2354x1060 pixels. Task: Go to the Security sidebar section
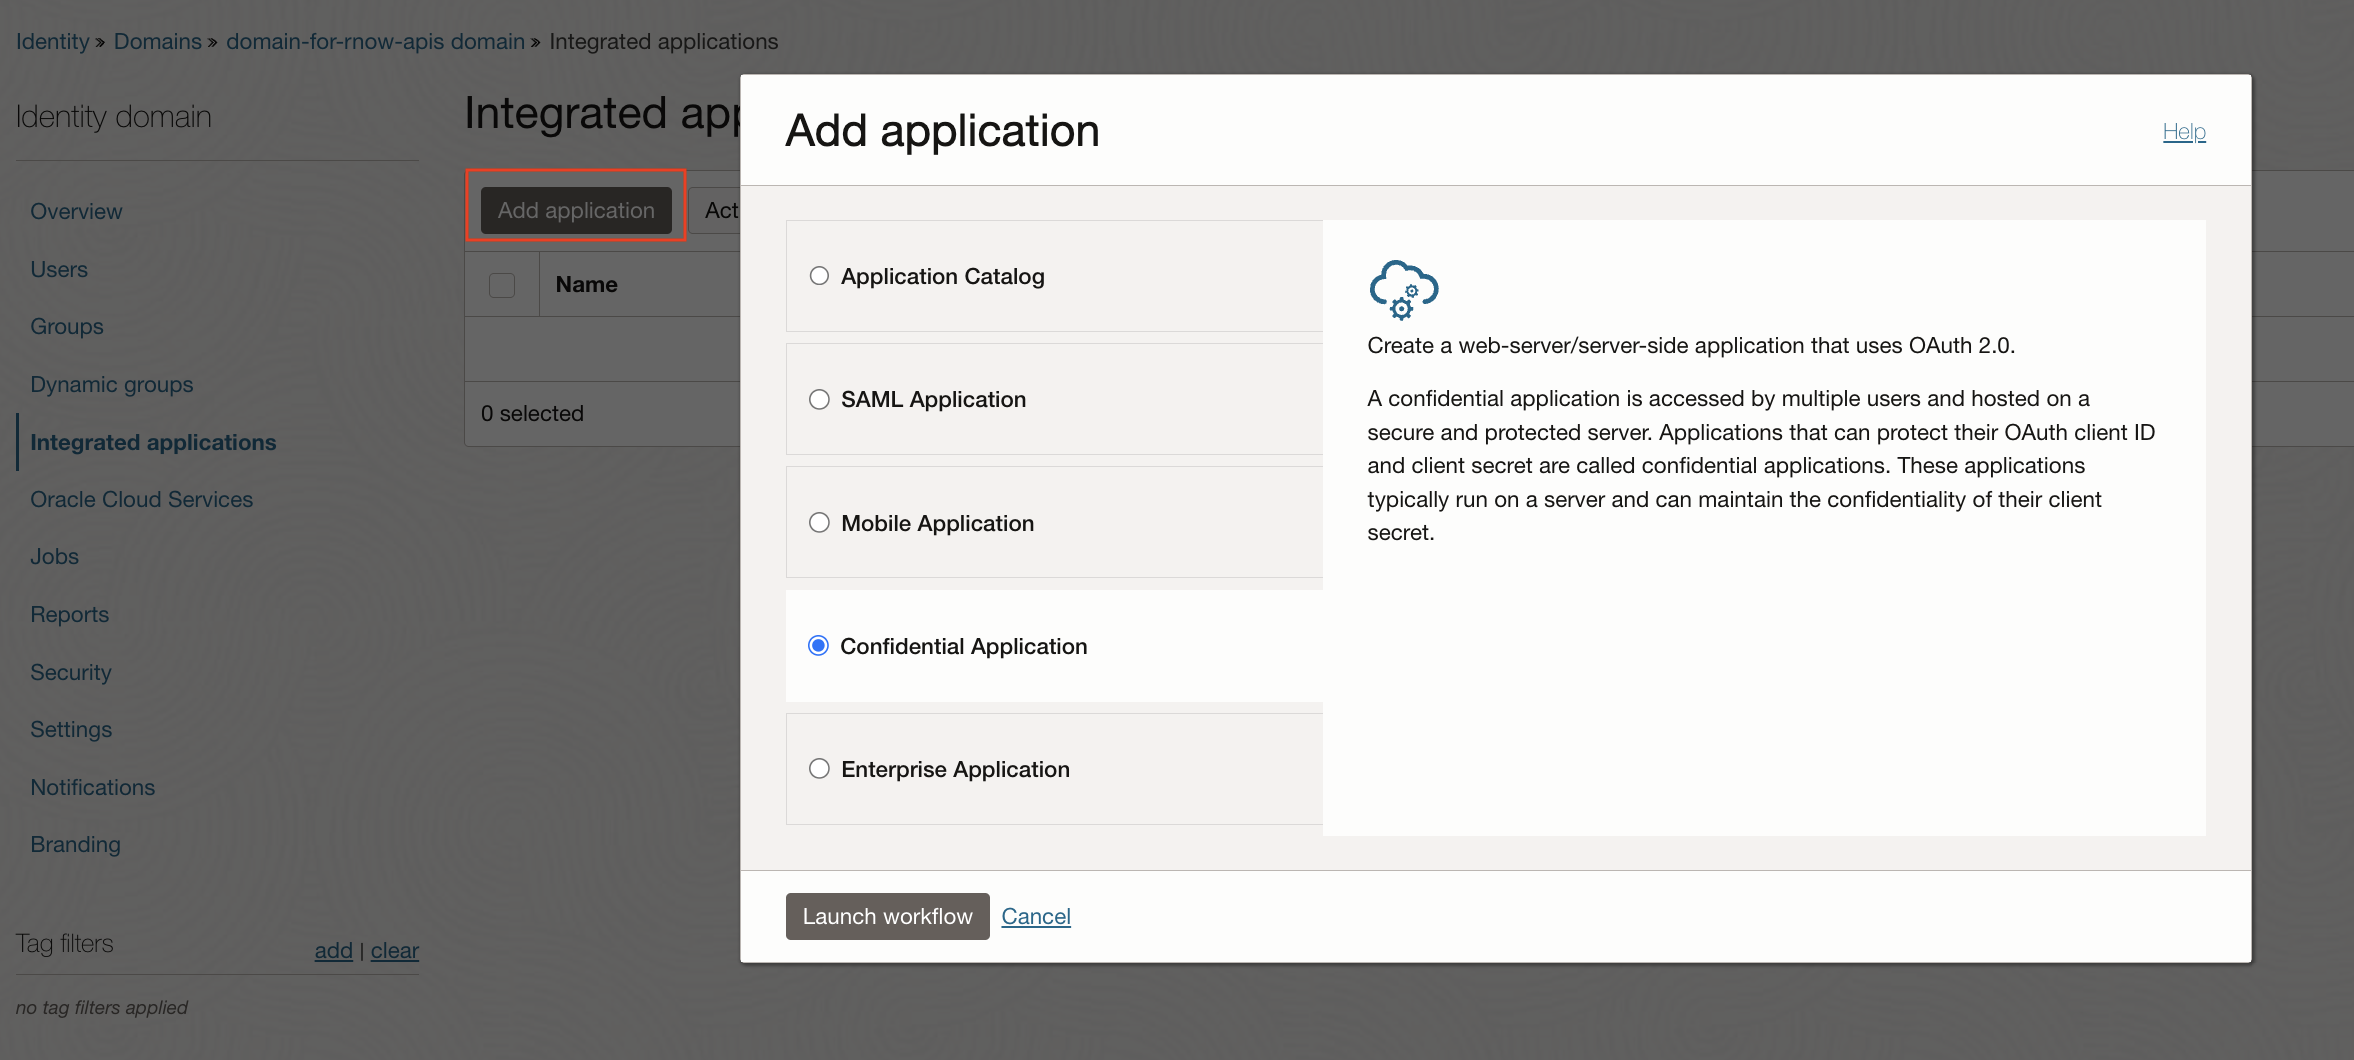(71, 672)
